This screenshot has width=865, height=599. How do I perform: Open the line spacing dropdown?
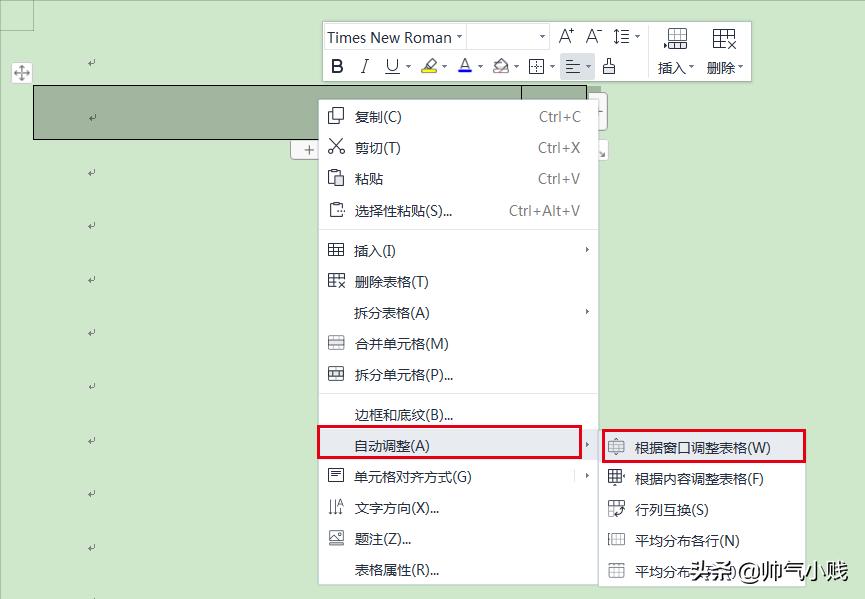point(627,37)
